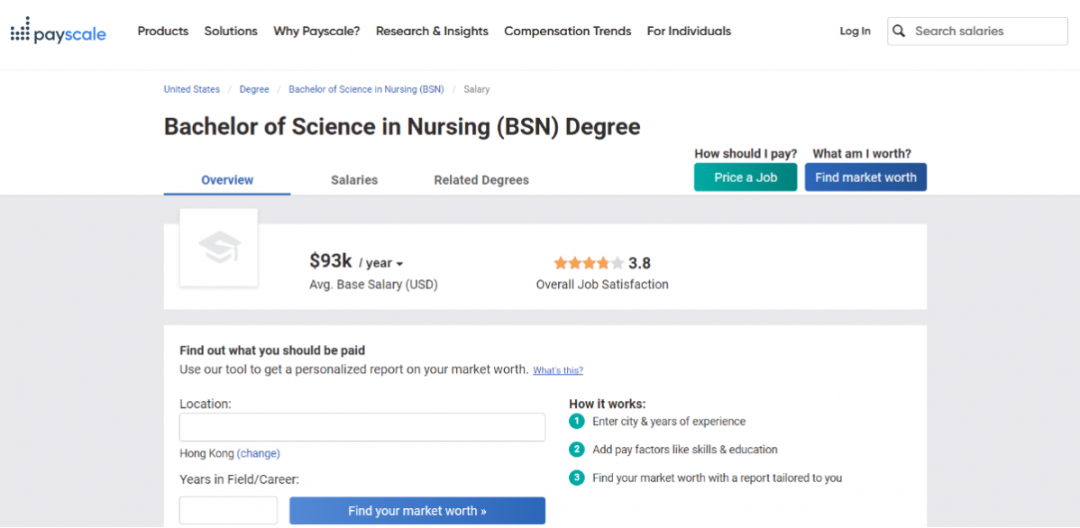The height and width of the screenshot is (528, 1080).
Task: Click the Salary breadcrumb text
Action: pos(477,89)
